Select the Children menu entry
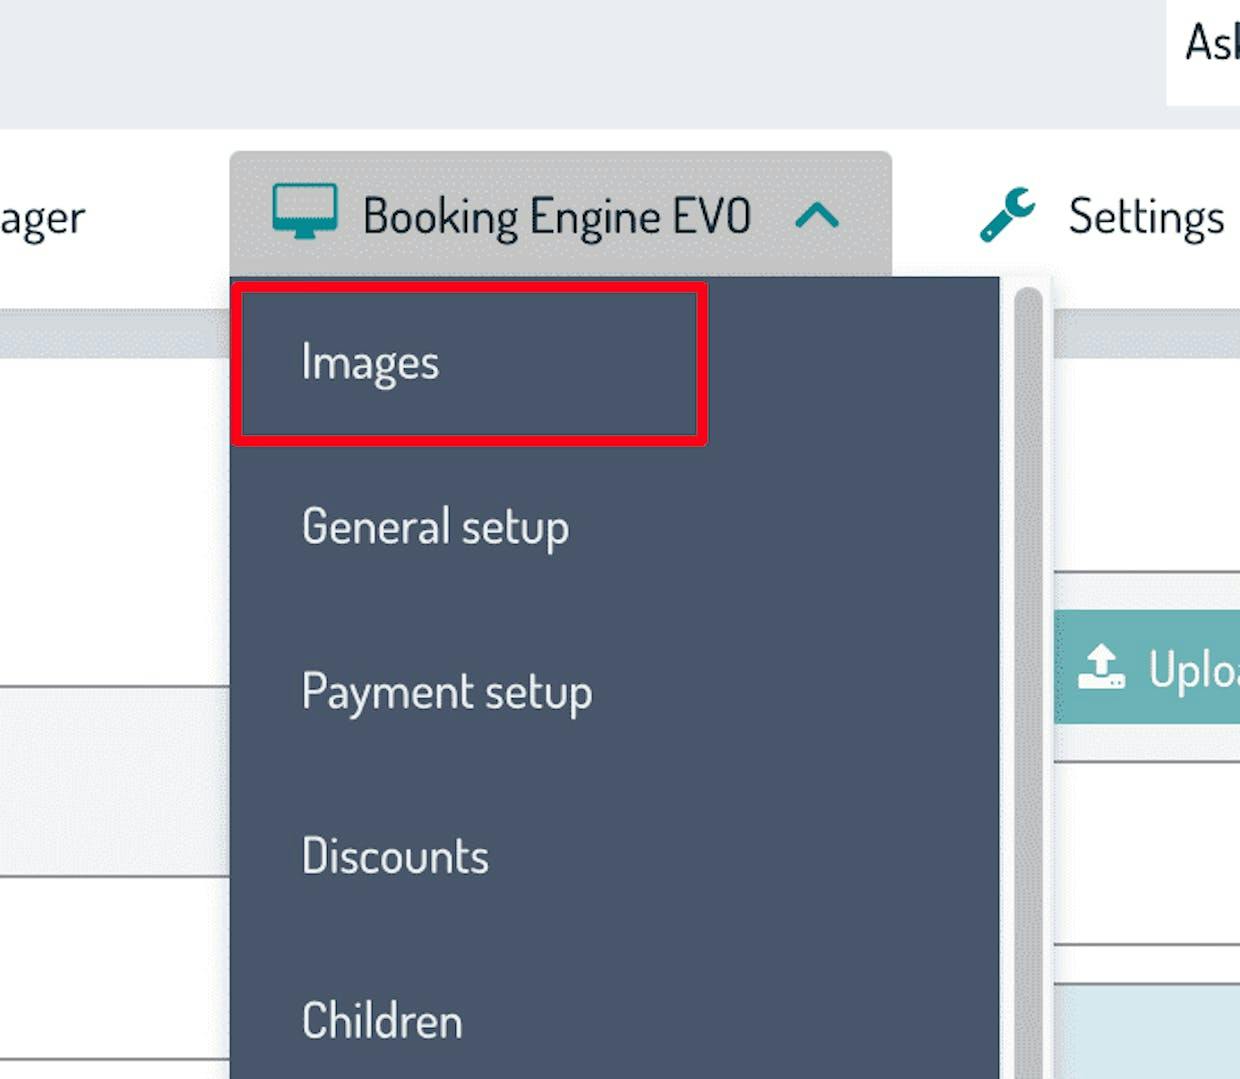The width and height of the screenshot is (1240, 1079). coord(382,1021)
